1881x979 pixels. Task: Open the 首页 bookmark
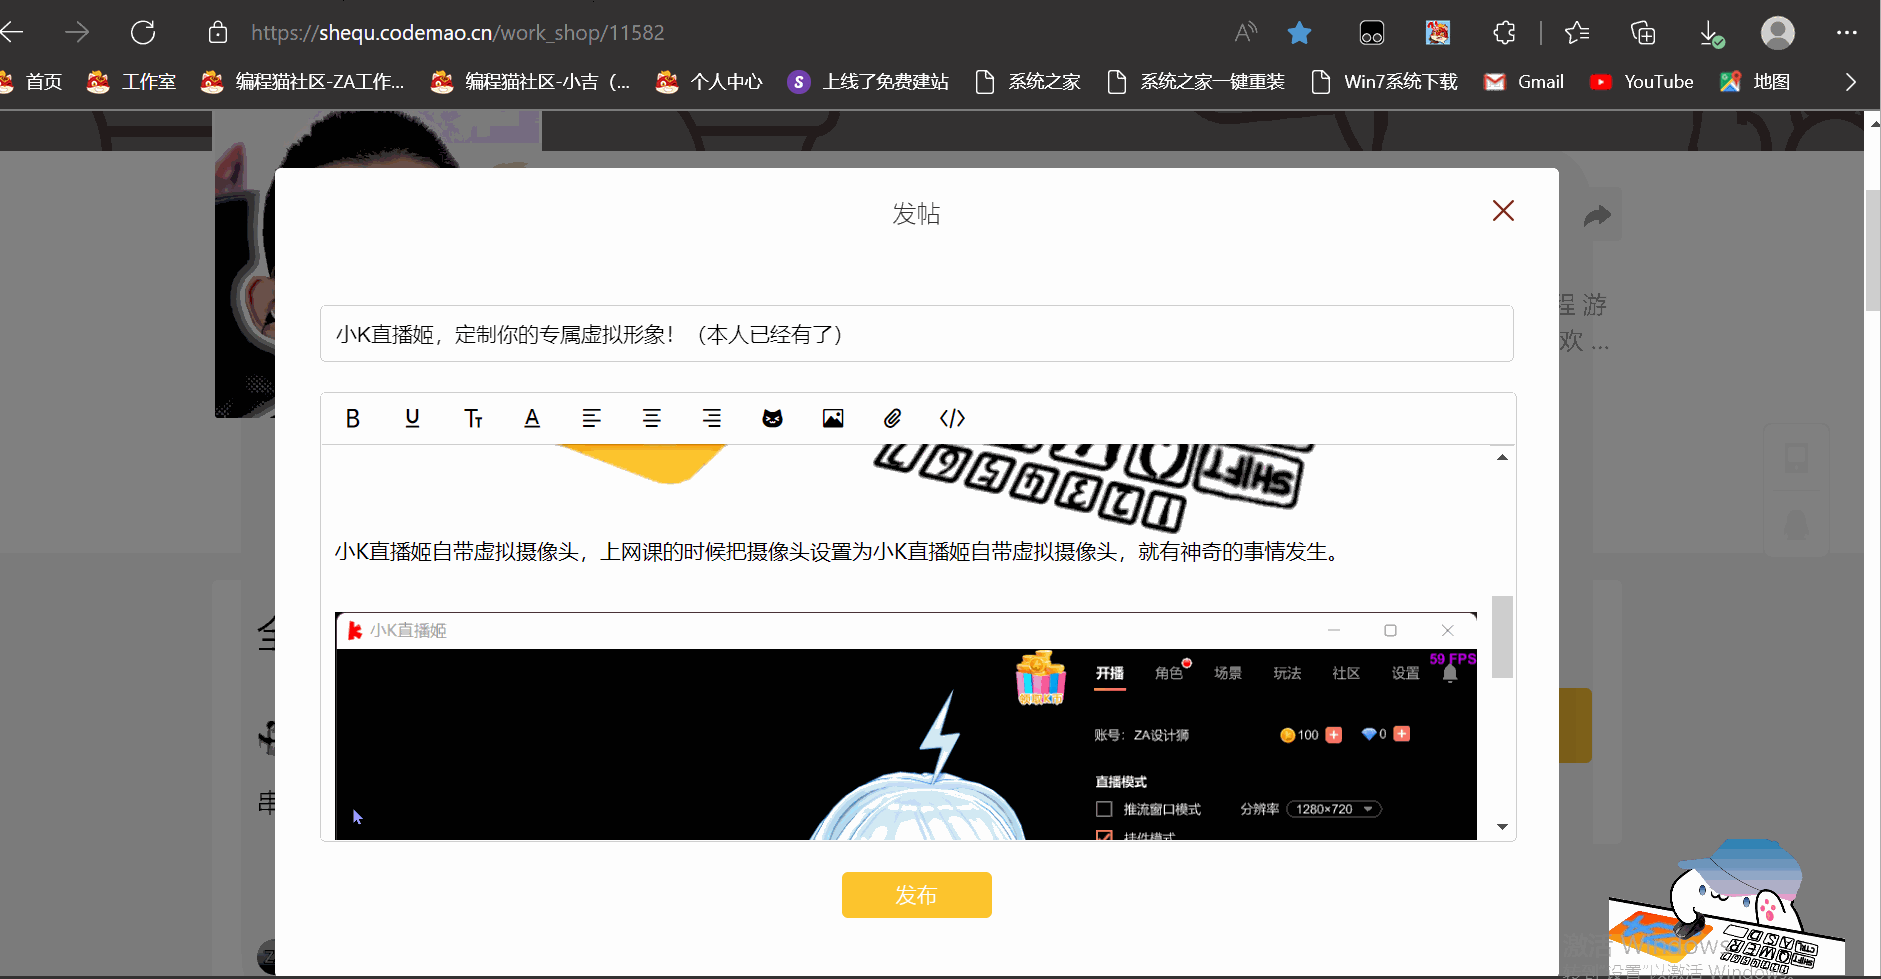click(32, 82)
